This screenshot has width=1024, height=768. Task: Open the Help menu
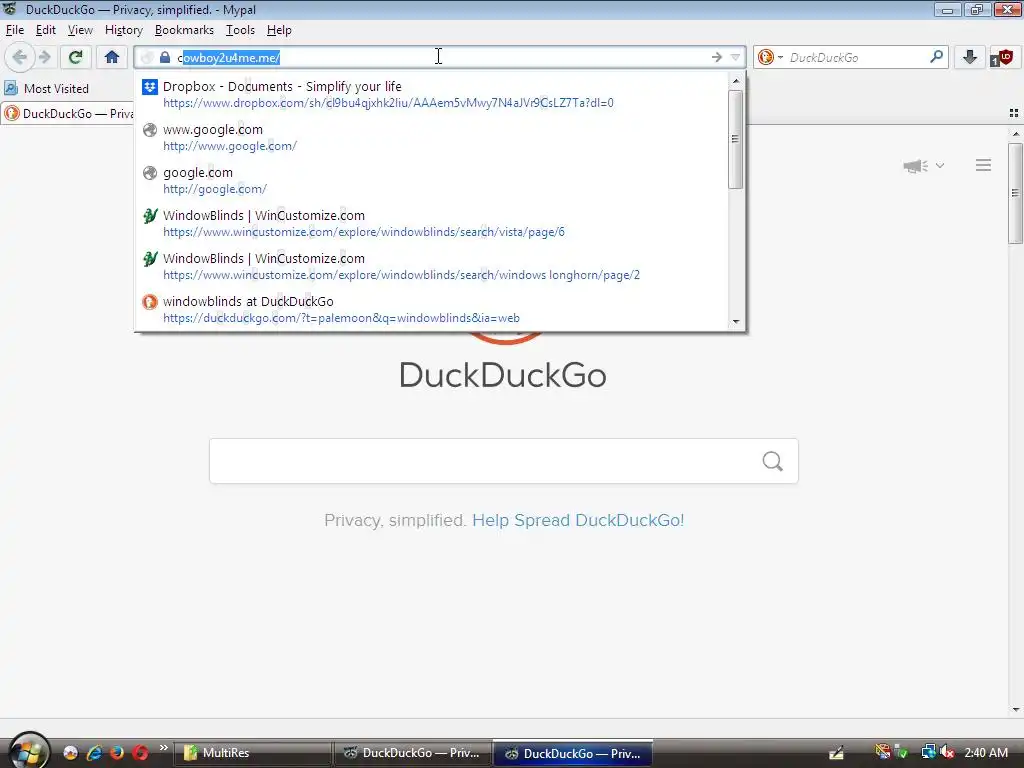pos(279,30)
